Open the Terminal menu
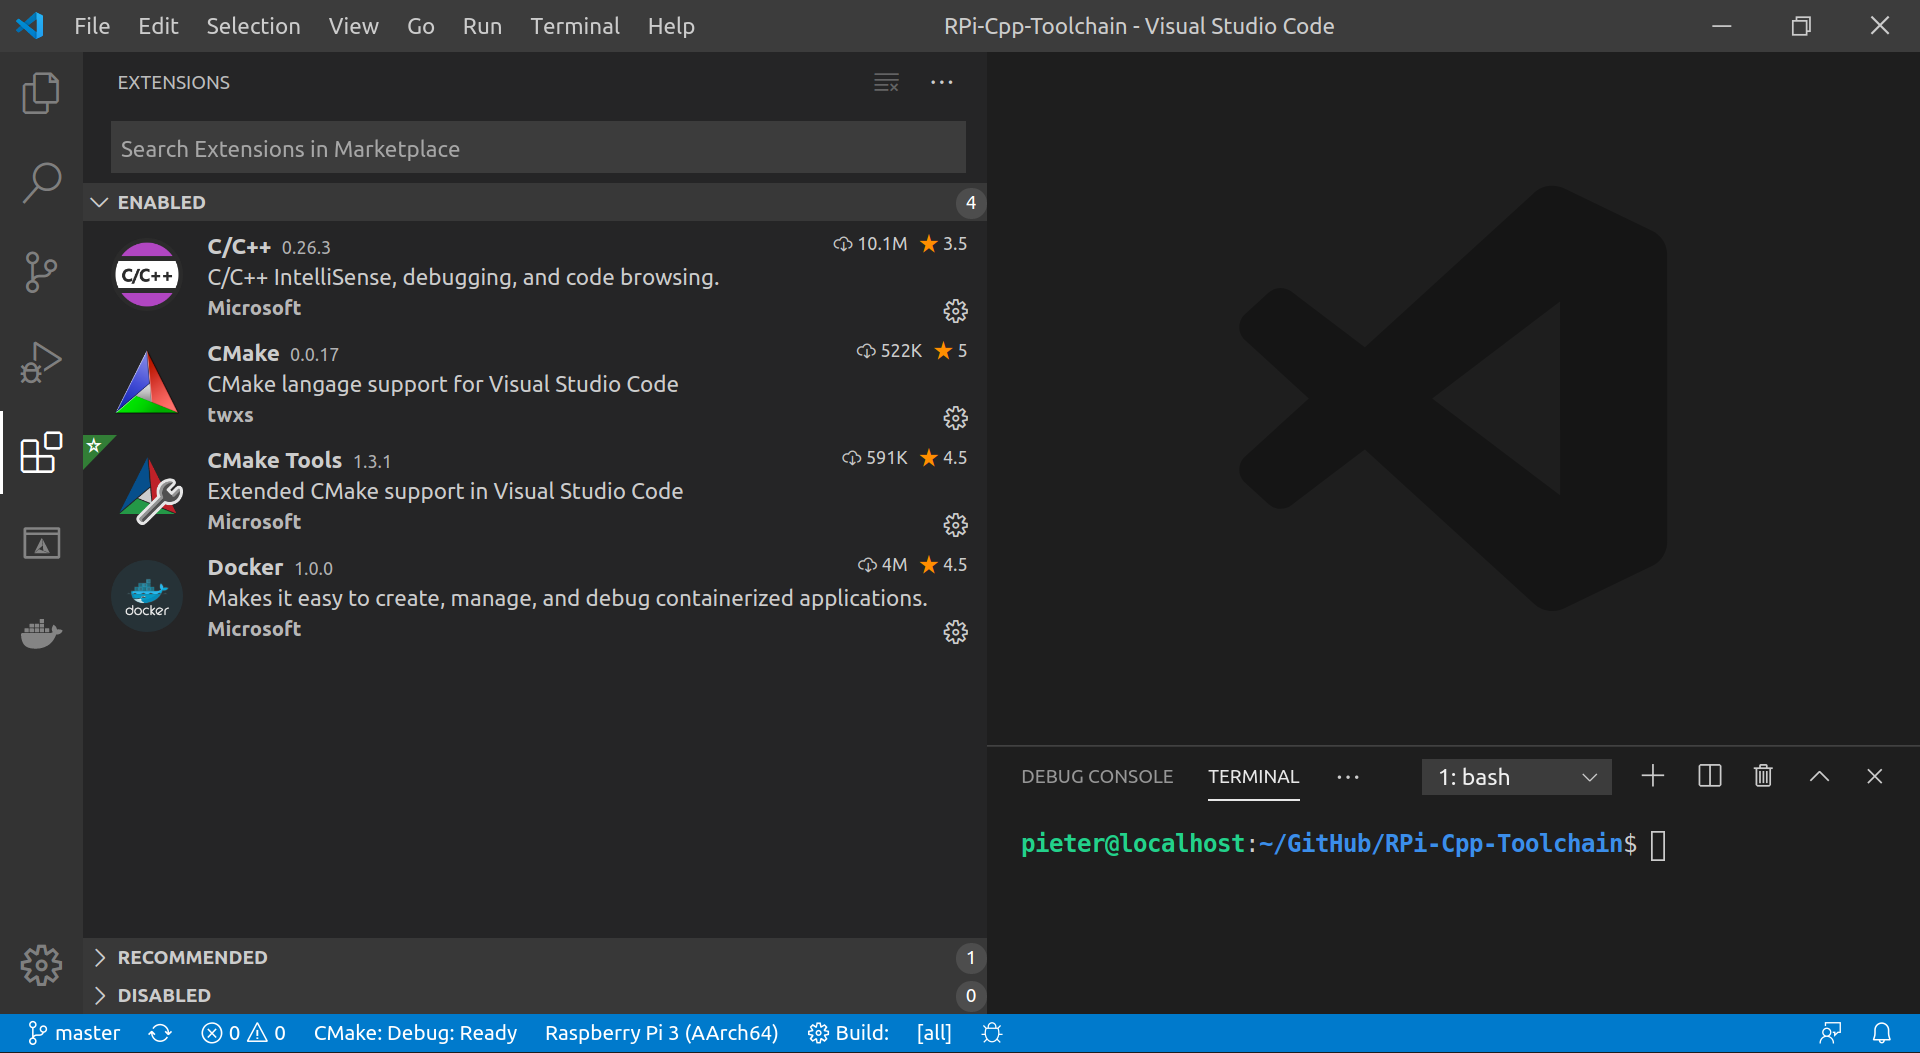The width and height of the screenshot is (1920, 1053). (575, 26)
